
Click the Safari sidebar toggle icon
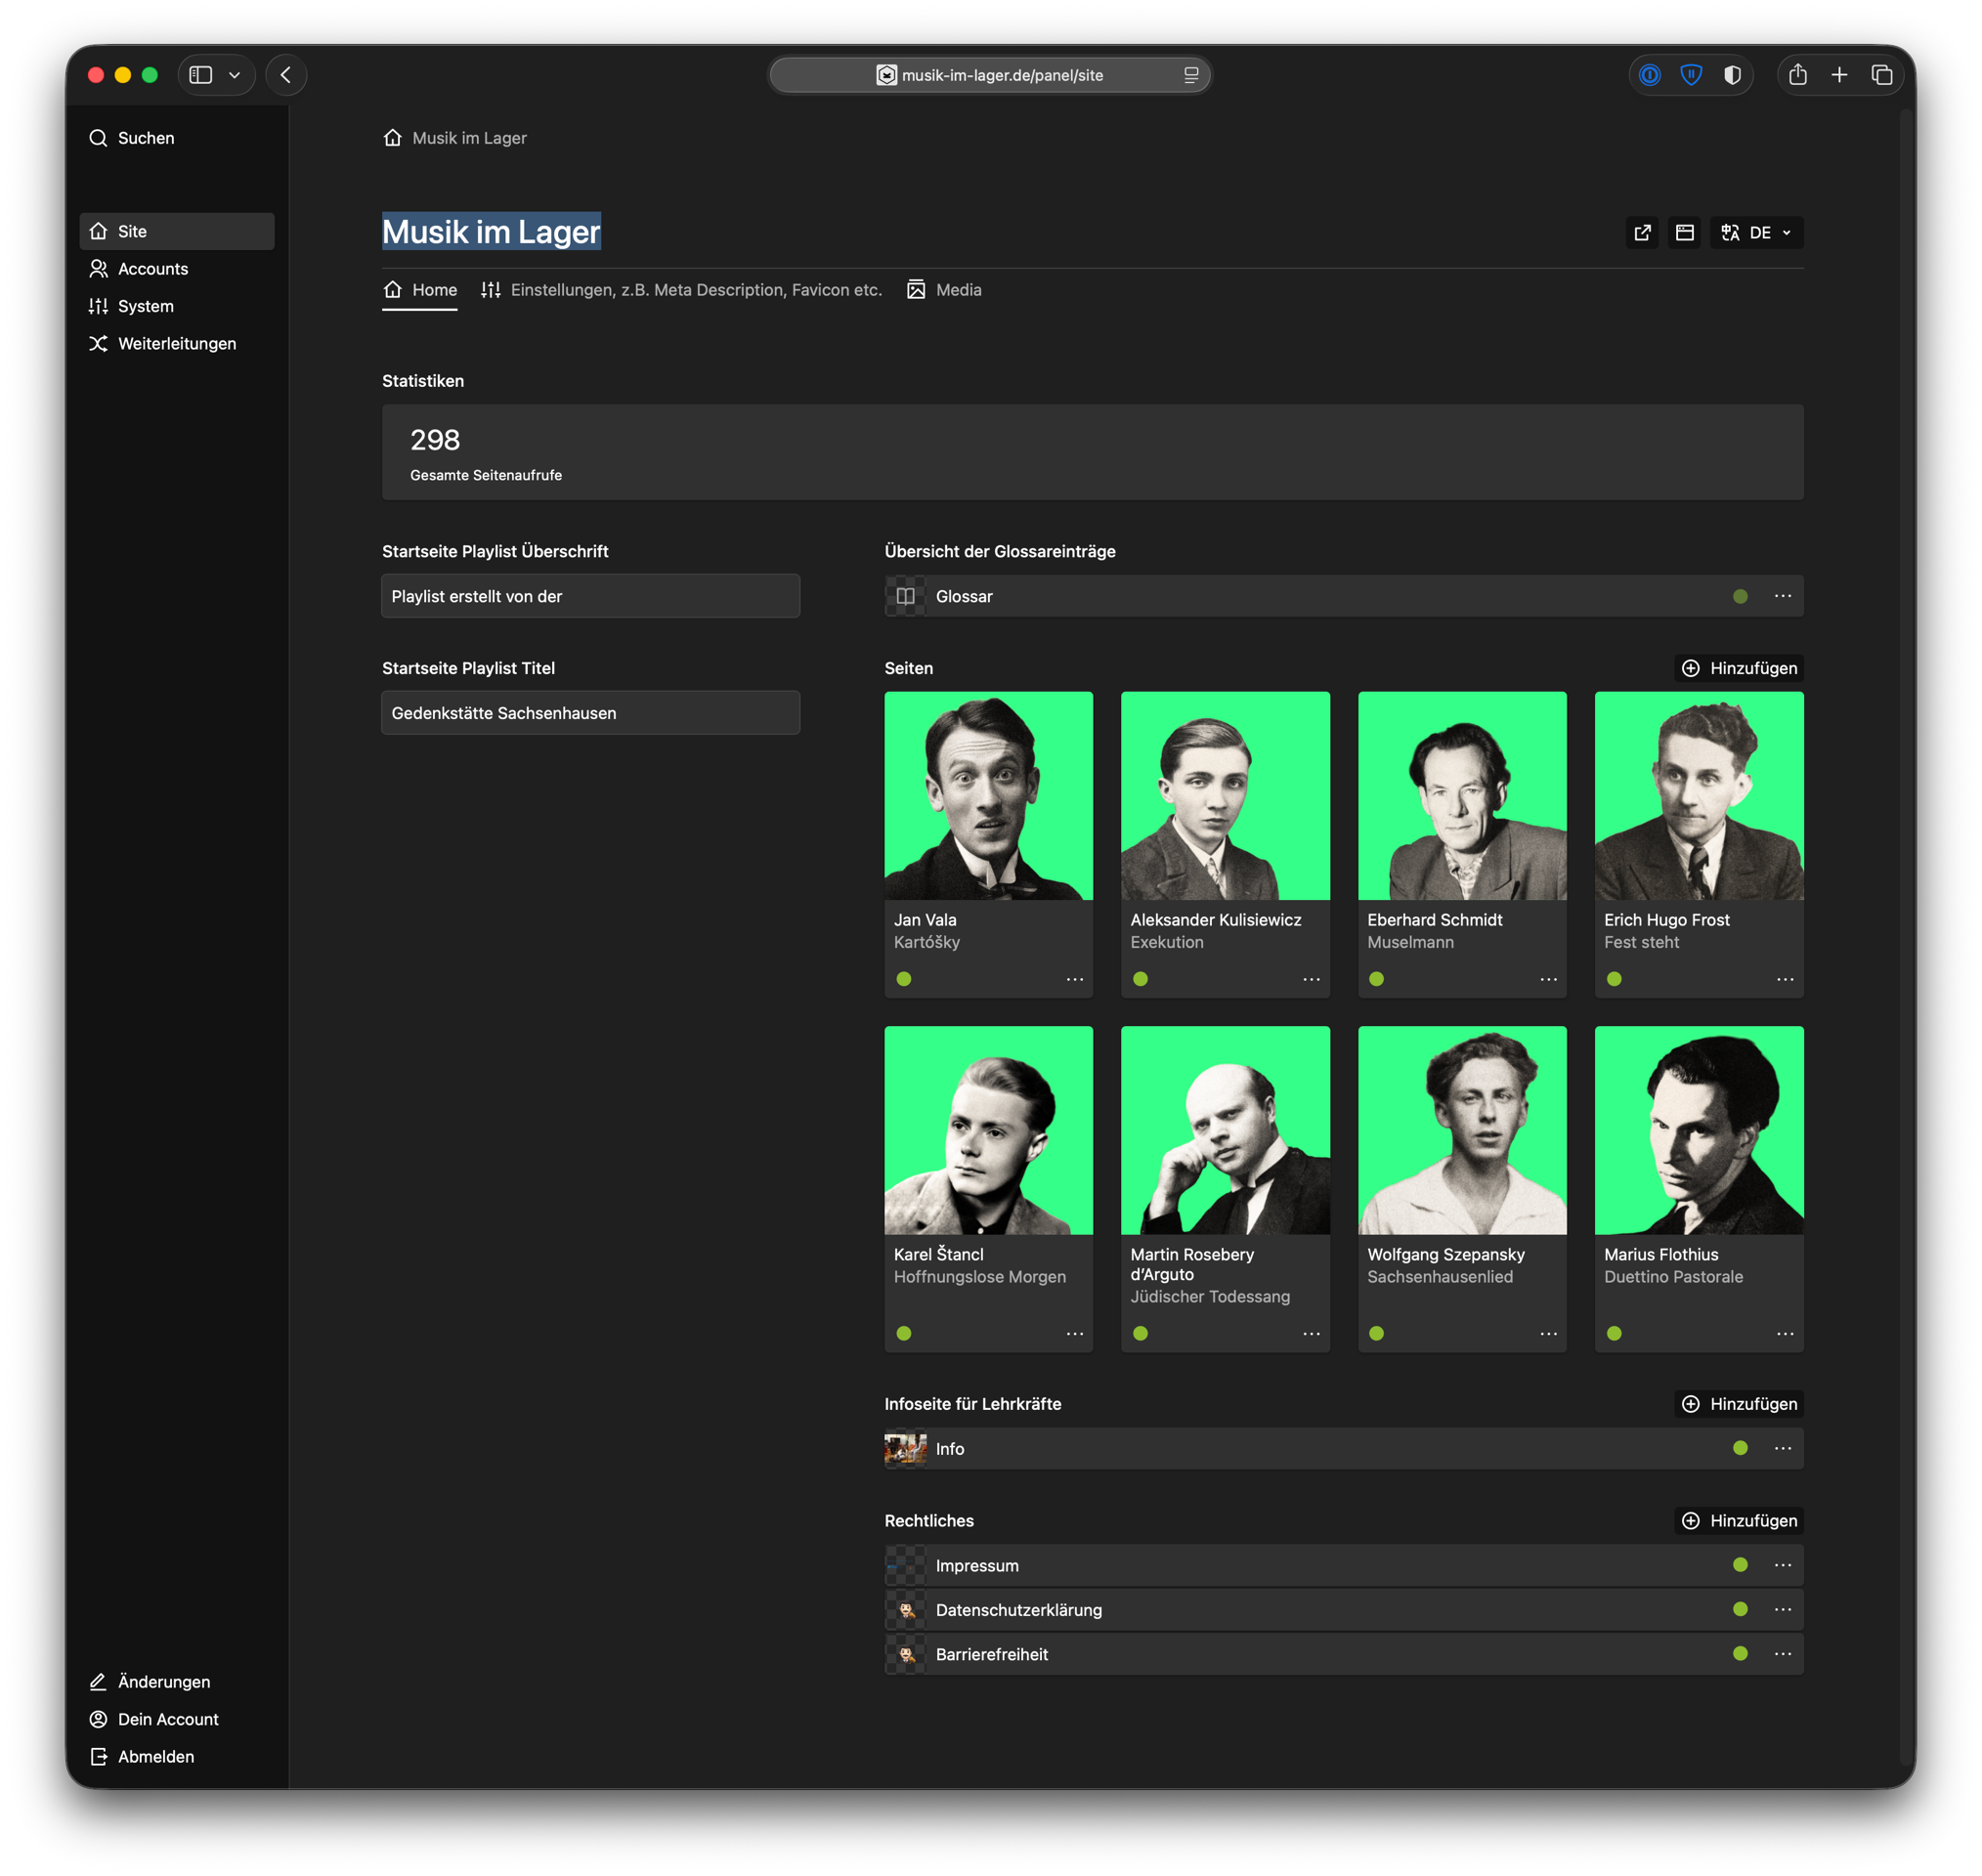click(x=201, y=75)
